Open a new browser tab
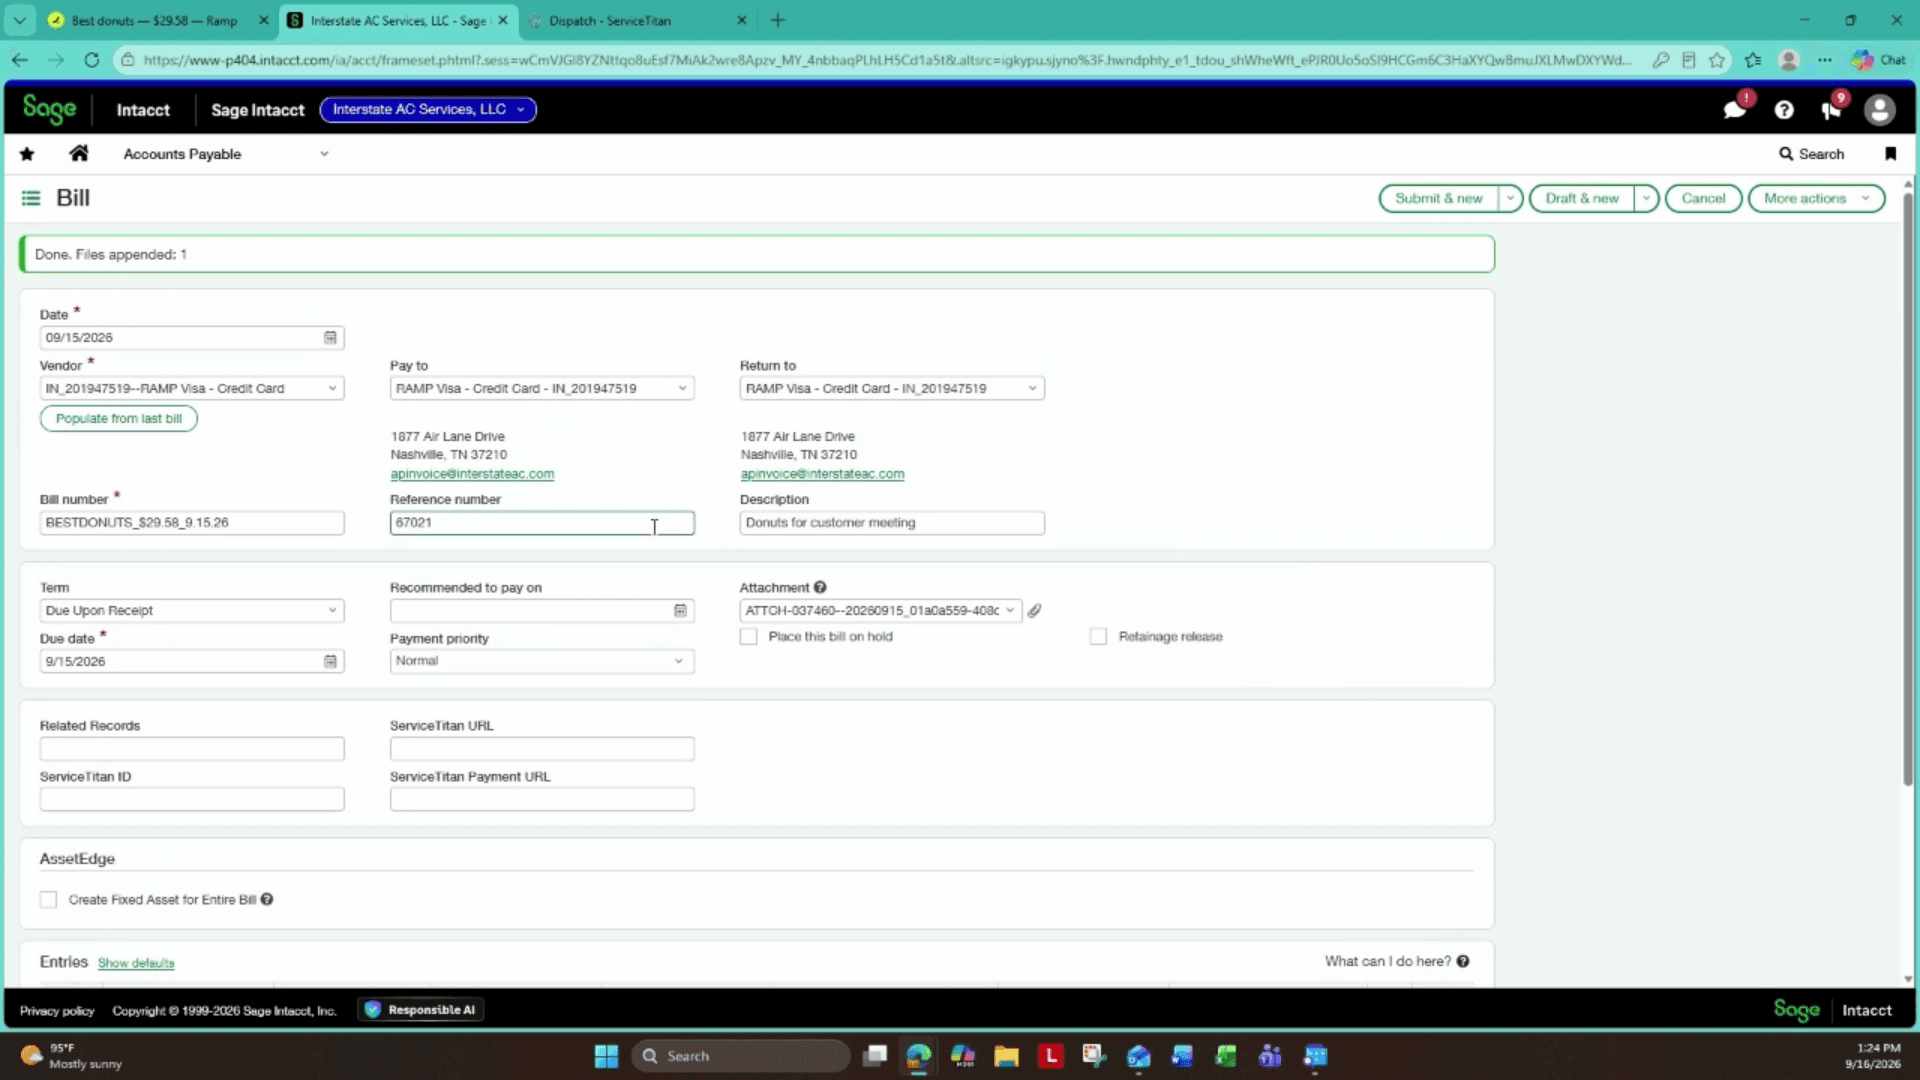Screen dimensions: 1920x1080 tap(778, 20)
